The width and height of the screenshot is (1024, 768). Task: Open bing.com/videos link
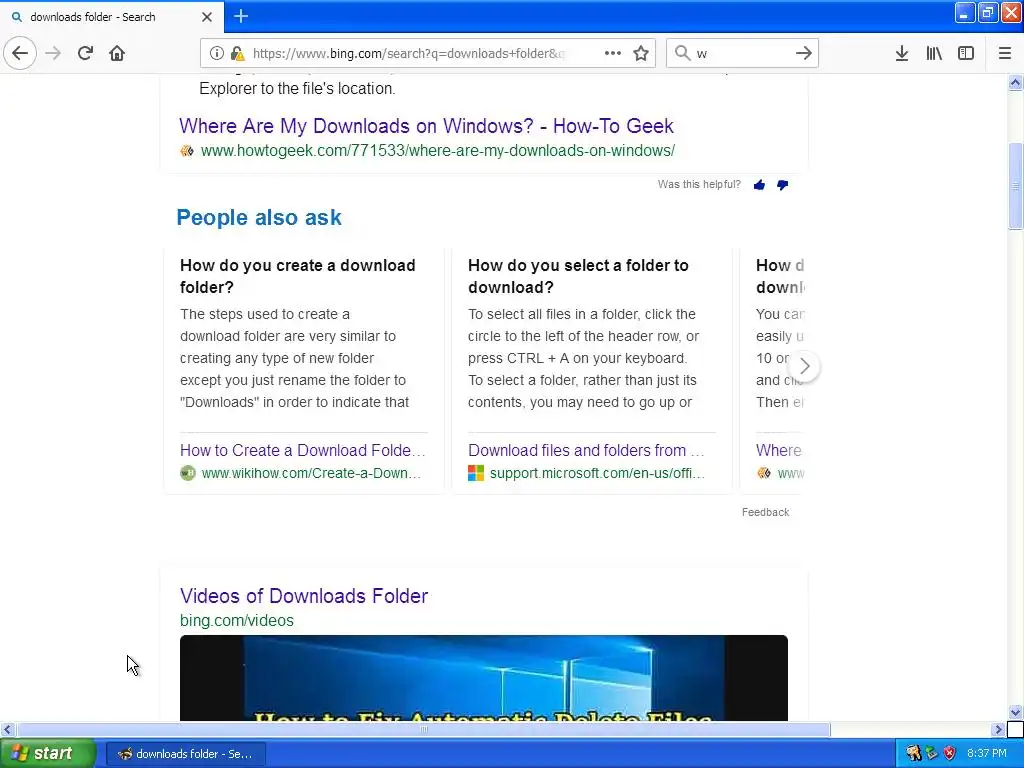coord(237,620)
